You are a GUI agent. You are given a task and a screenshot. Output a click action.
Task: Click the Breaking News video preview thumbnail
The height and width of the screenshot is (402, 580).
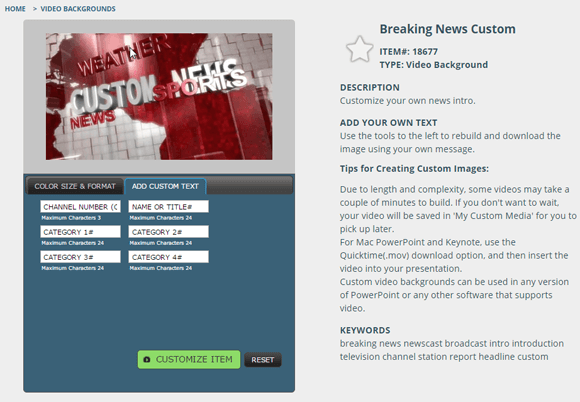click(x=159, y=97)
